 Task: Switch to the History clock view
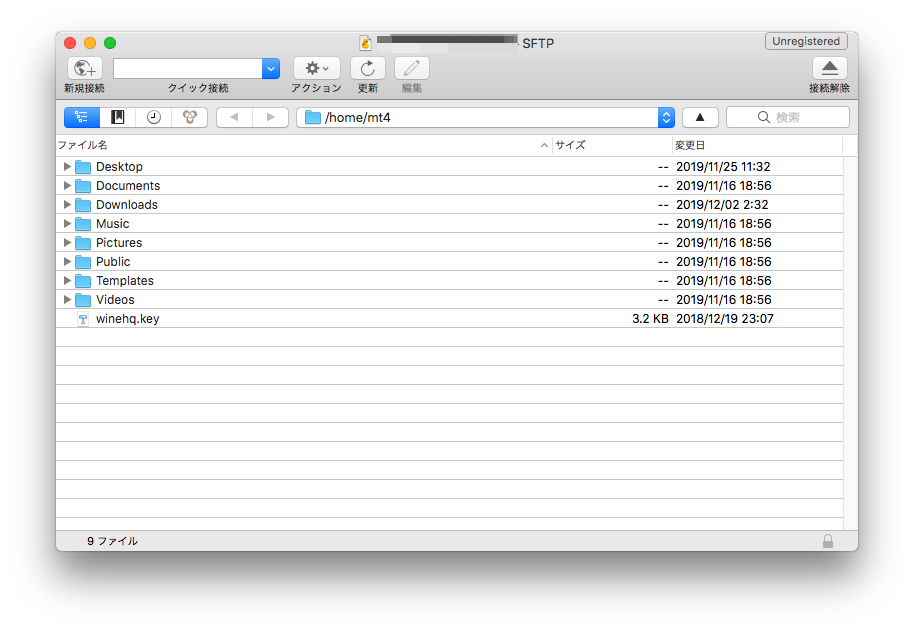click(x=154, y=117)
